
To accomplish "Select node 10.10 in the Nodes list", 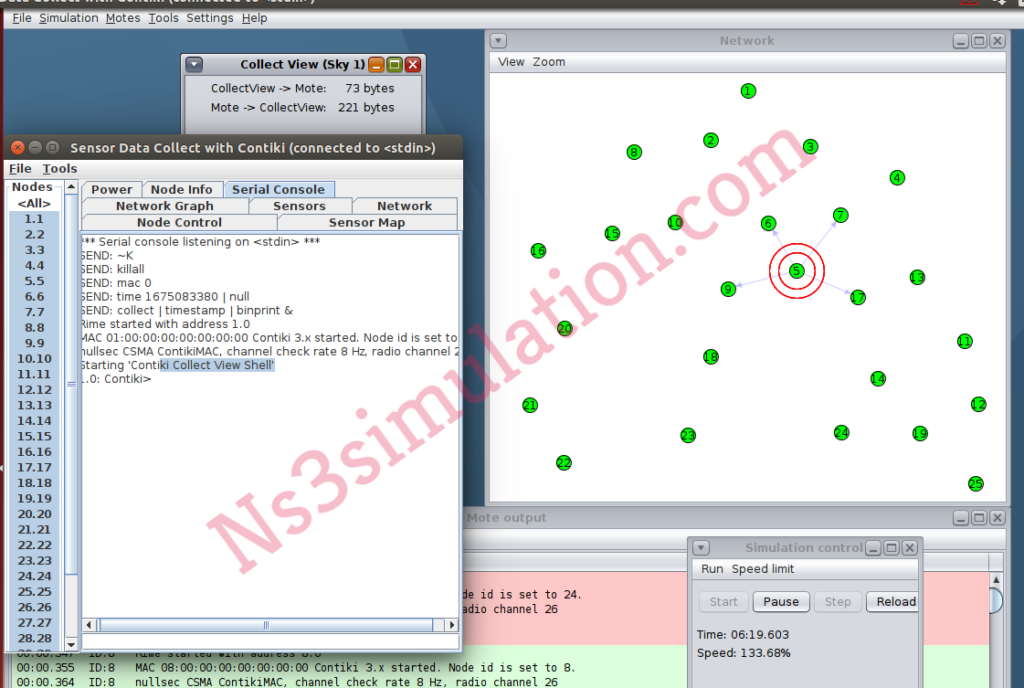I will [34, 358].
